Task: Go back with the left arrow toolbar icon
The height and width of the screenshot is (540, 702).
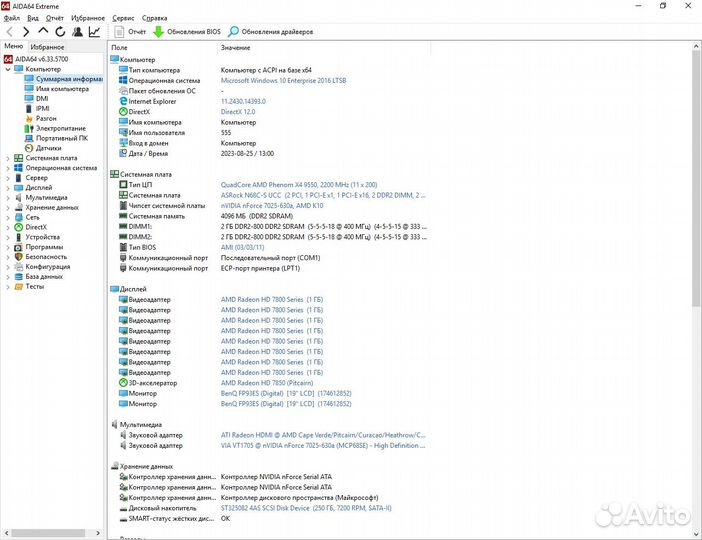Action: coord(10,31)
